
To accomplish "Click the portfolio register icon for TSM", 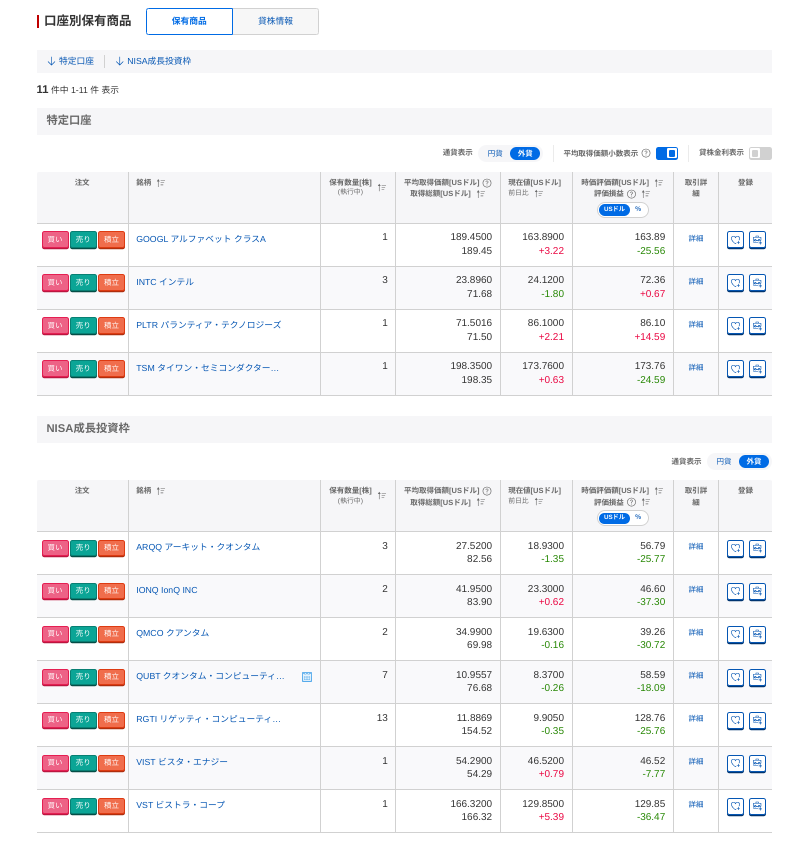I will [x=757, y=368].
